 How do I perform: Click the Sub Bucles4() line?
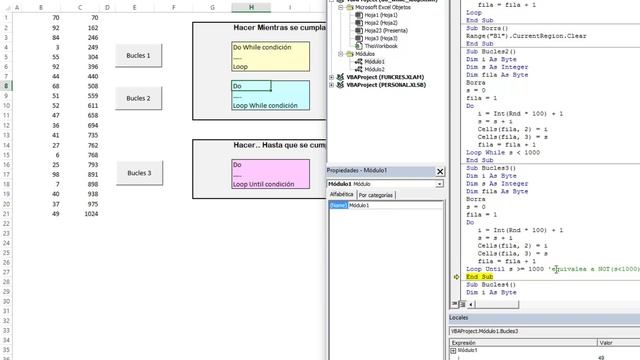[491, 285]
